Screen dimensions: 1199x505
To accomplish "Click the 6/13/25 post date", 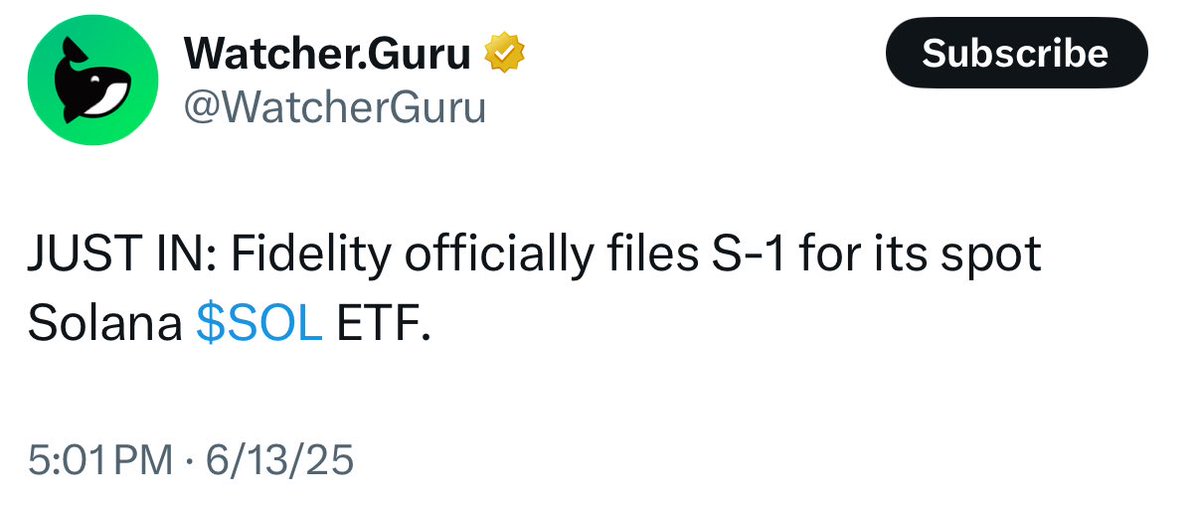I will [x=271, y=461].
